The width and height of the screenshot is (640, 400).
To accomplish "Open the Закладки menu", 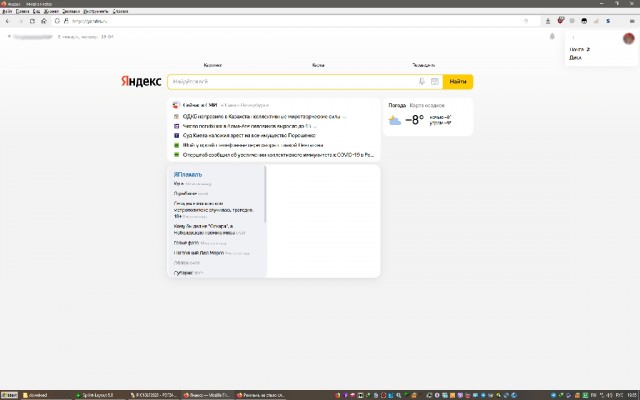I will 71,11.
